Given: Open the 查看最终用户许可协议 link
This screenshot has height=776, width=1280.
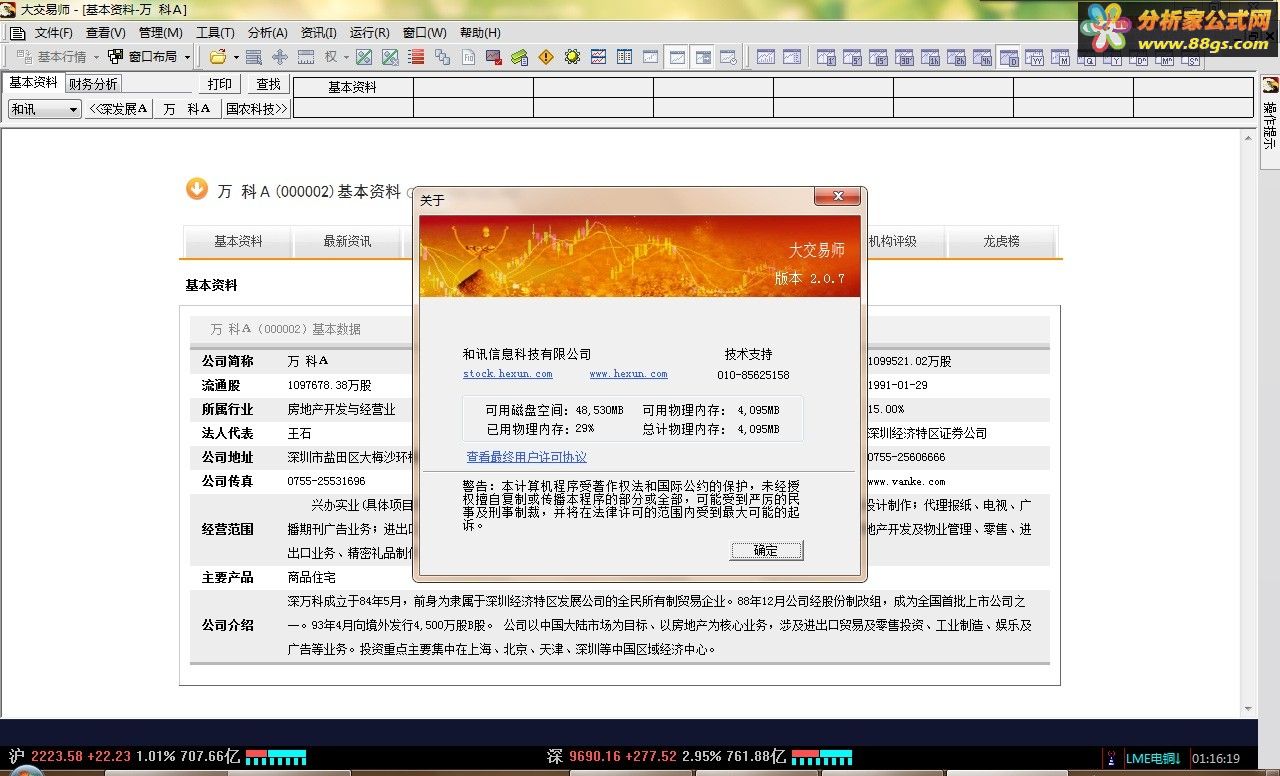Looking at the screenshot, I should (526, 457).
